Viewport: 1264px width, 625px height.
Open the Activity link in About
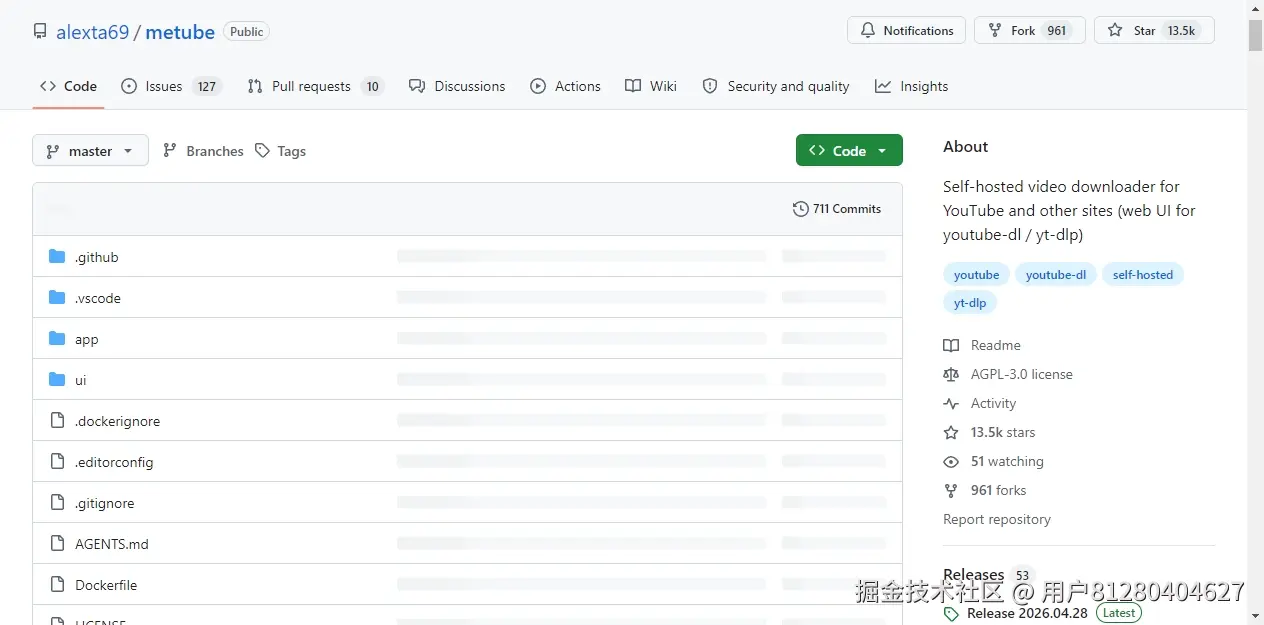pyautogui.click(x=993, y=403)
